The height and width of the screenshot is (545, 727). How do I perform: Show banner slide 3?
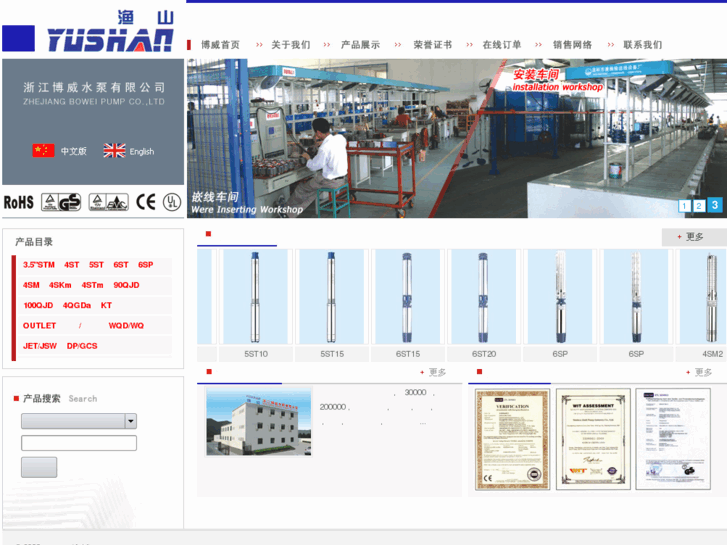click(x=714, y=205)
